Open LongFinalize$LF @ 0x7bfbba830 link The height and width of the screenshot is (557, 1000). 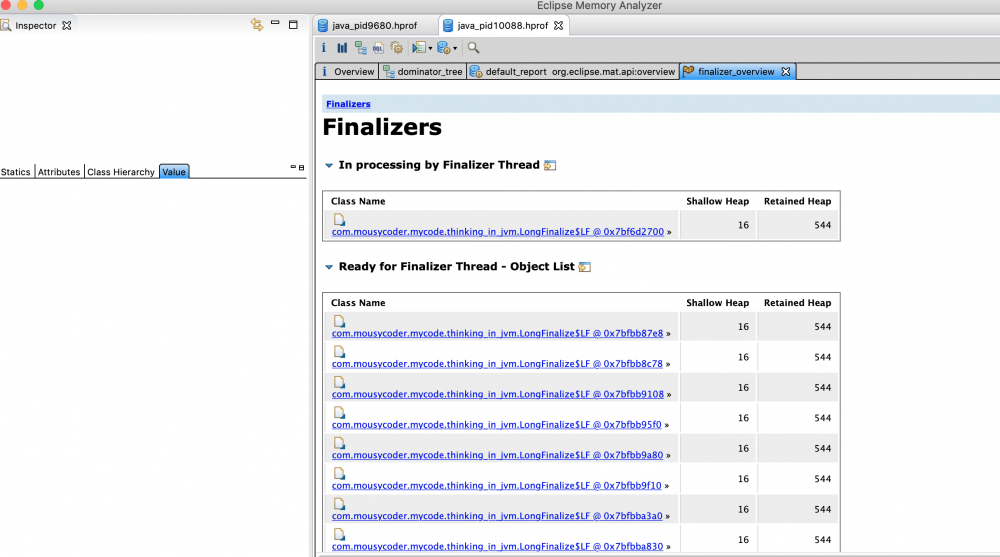coord(497,546)
